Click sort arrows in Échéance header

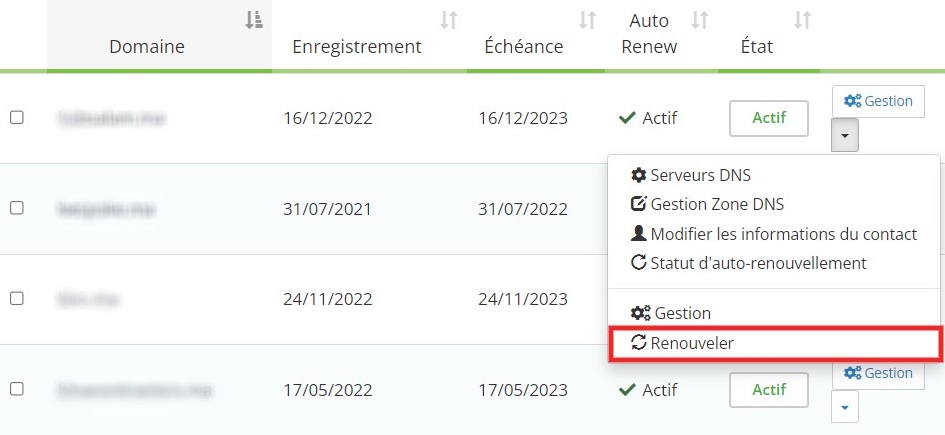(588, 19)
